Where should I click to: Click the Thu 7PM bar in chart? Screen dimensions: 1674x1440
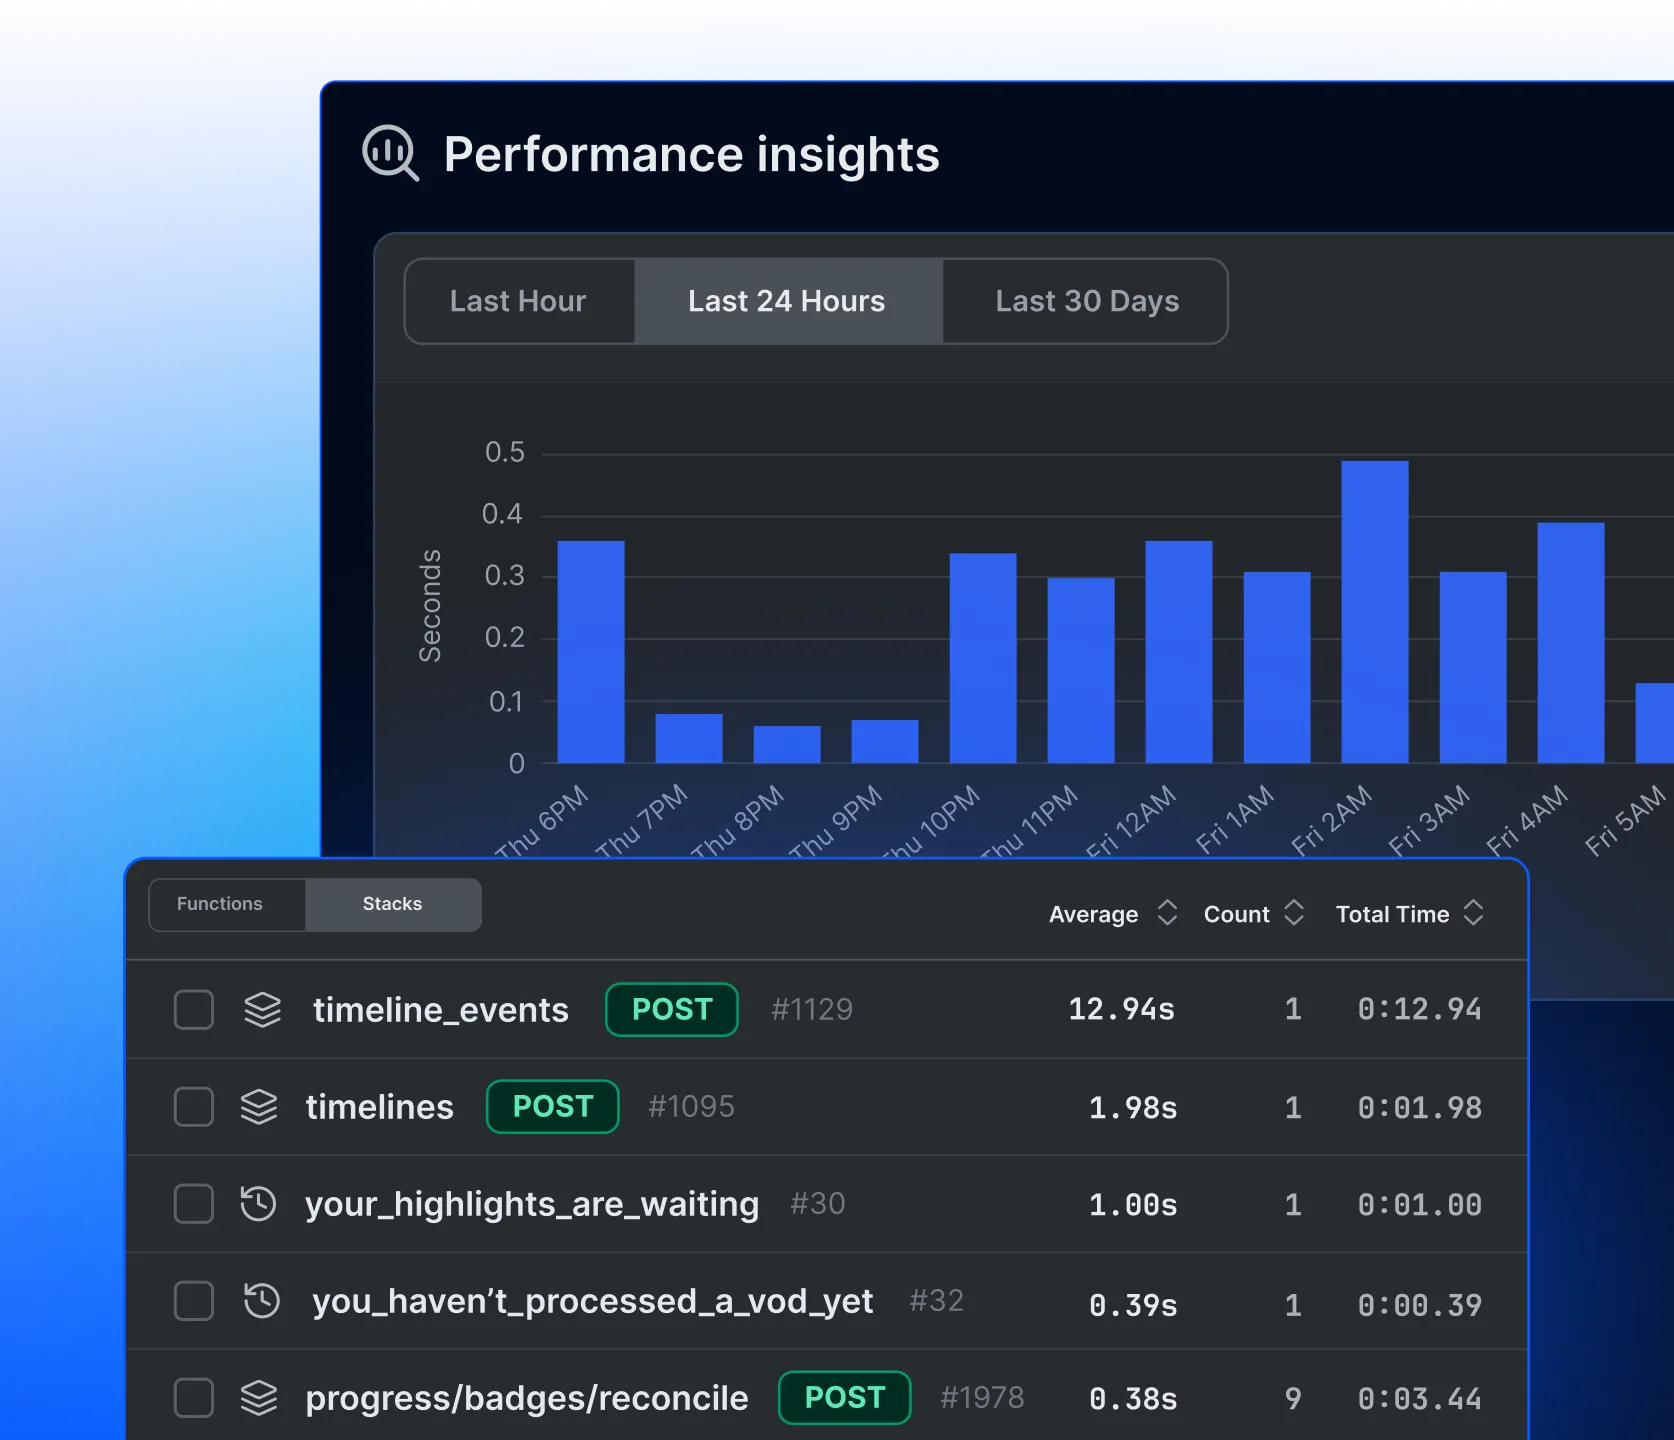689,738
